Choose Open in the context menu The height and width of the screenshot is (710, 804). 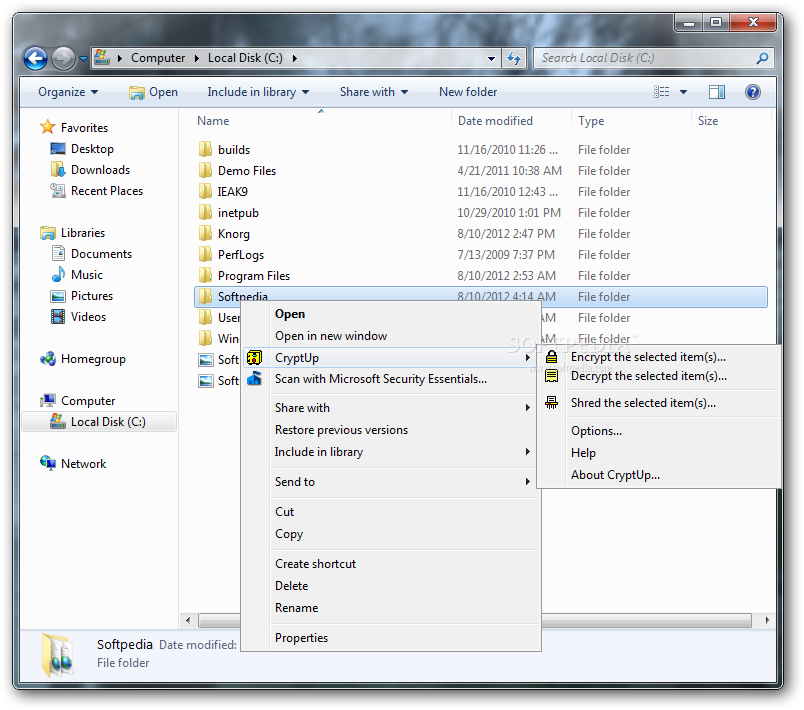pos(391,314)
